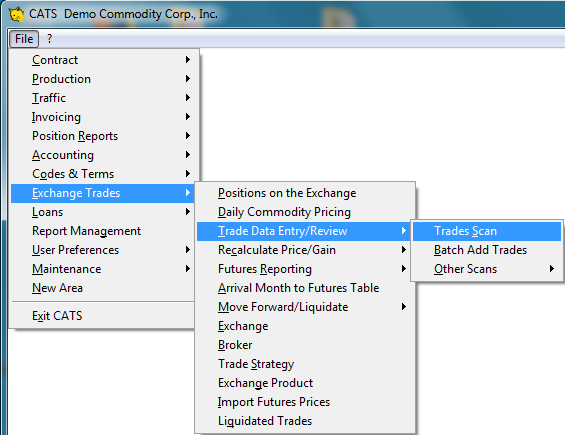Open the Invoicing submenu
This screenshot has width=565, height=435.
103,117
